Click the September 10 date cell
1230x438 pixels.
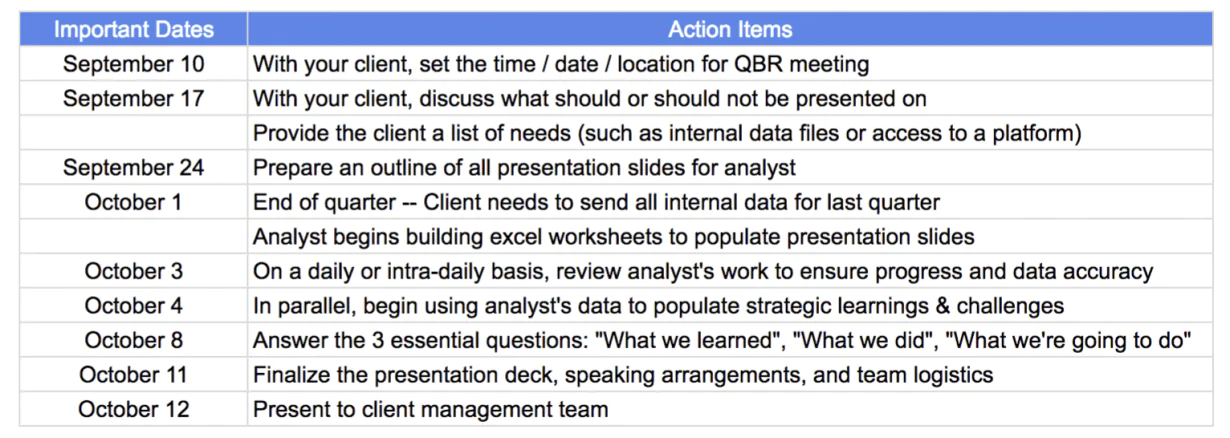pos(133,65)
